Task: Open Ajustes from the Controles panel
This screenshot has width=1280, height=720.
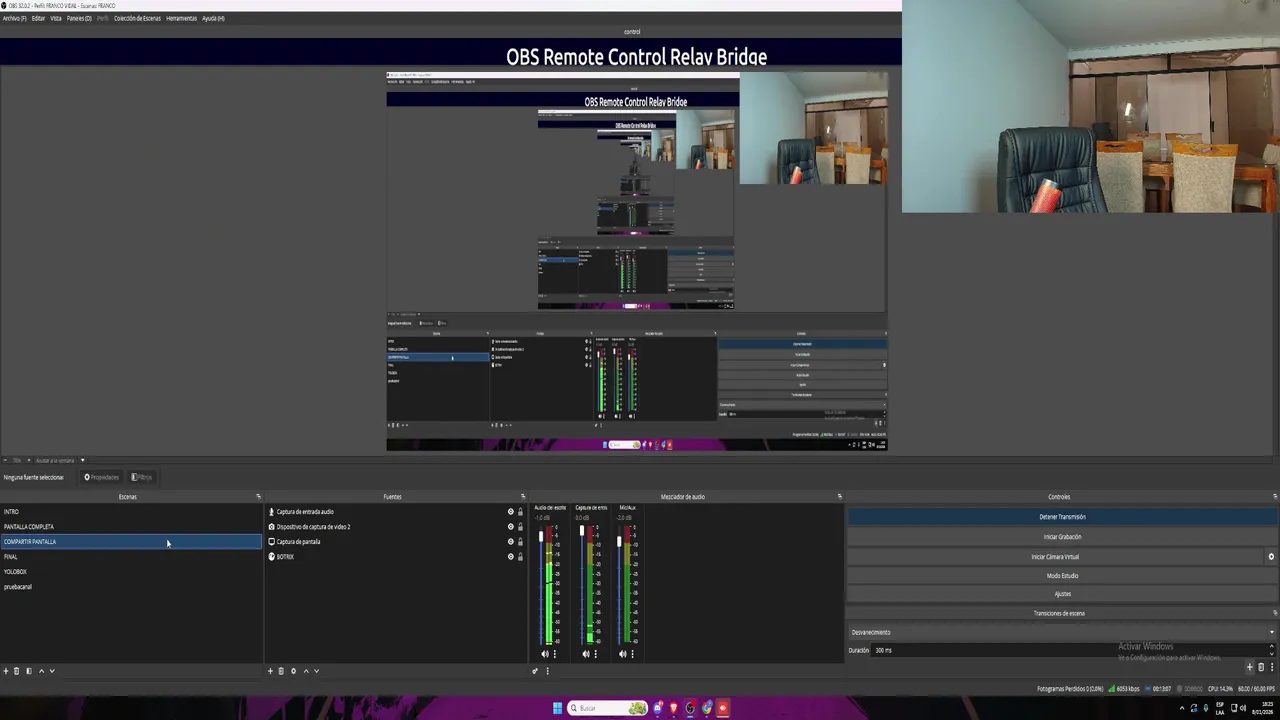Action: [1062, 594]
